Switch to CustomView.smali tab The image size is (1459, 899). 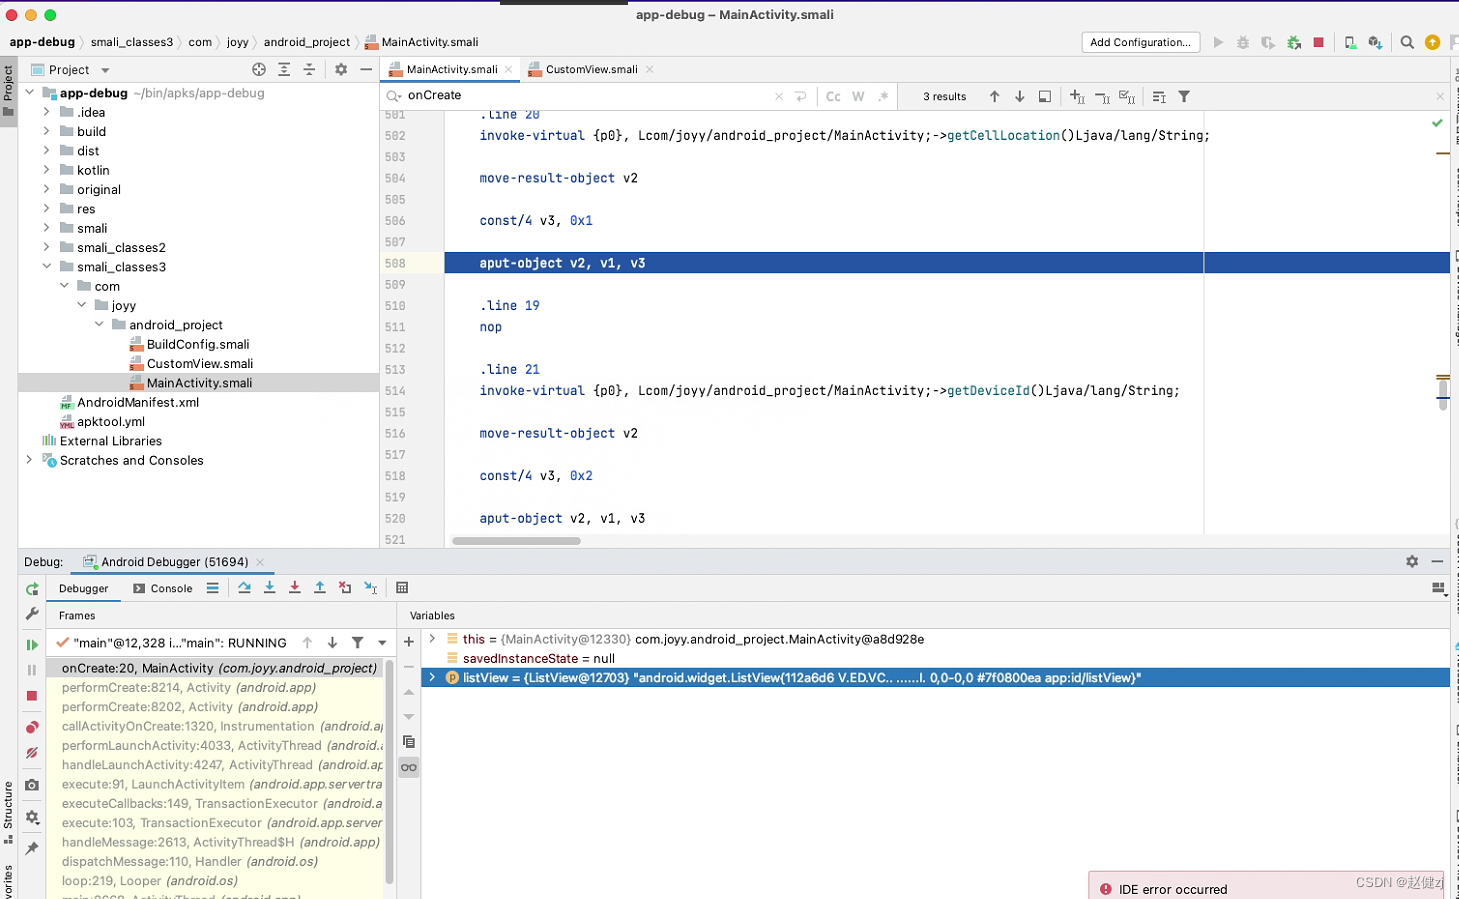(591, 69)
